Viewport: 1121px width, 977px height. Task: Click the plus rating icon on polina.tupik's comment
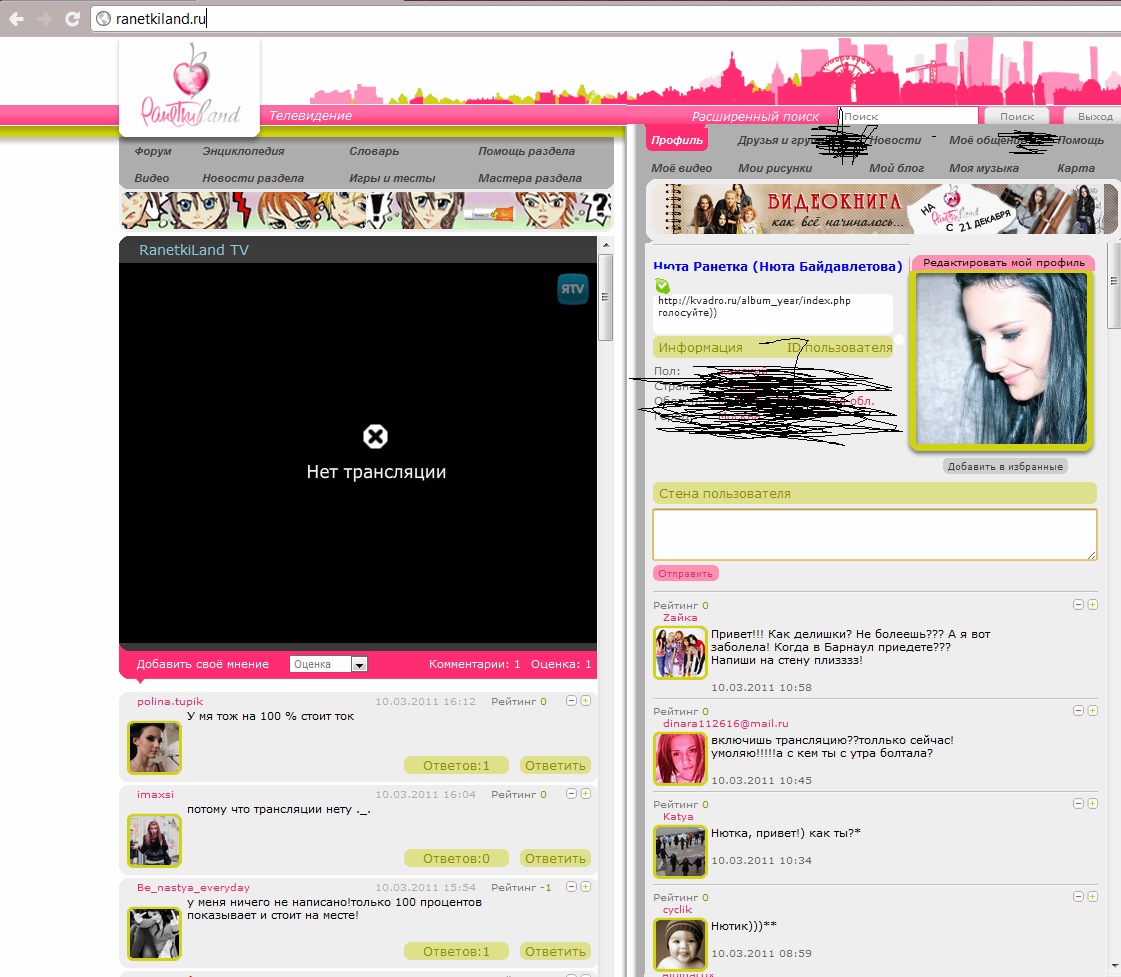tap(586, 701)
